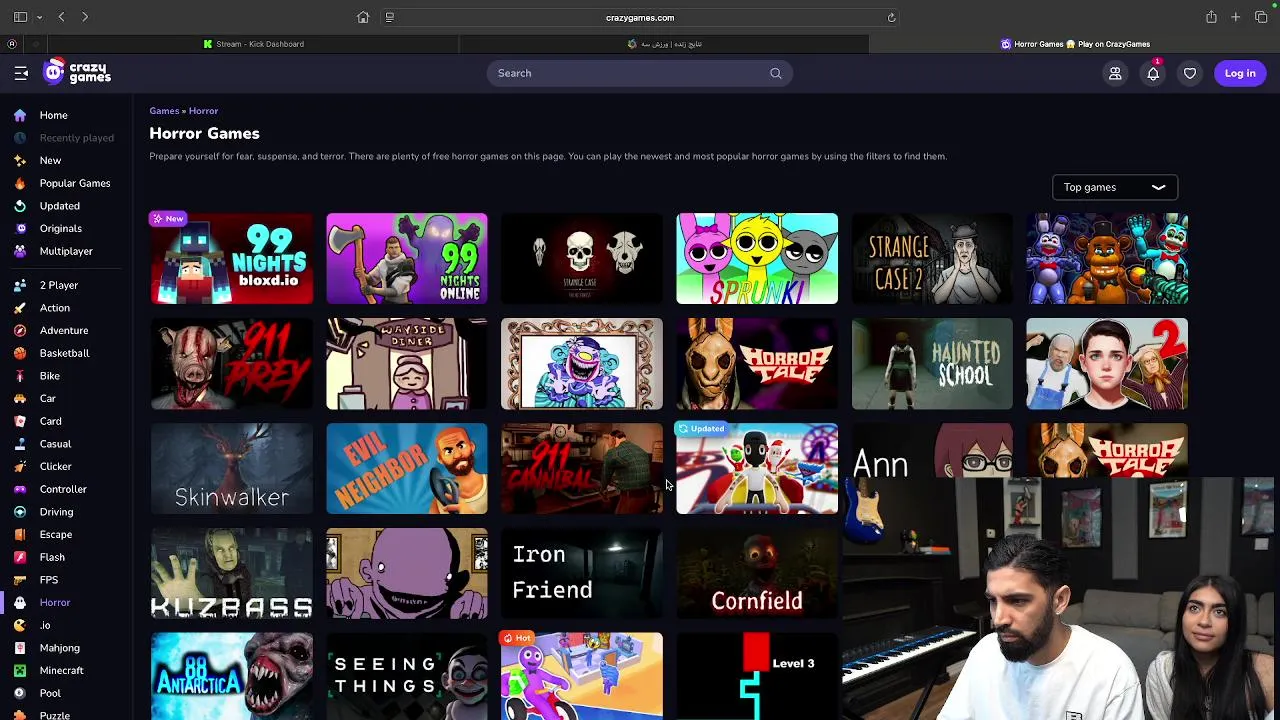Click the 2 Player category icon
Viewport: 1280px width, 720px height.
(20, 285)
